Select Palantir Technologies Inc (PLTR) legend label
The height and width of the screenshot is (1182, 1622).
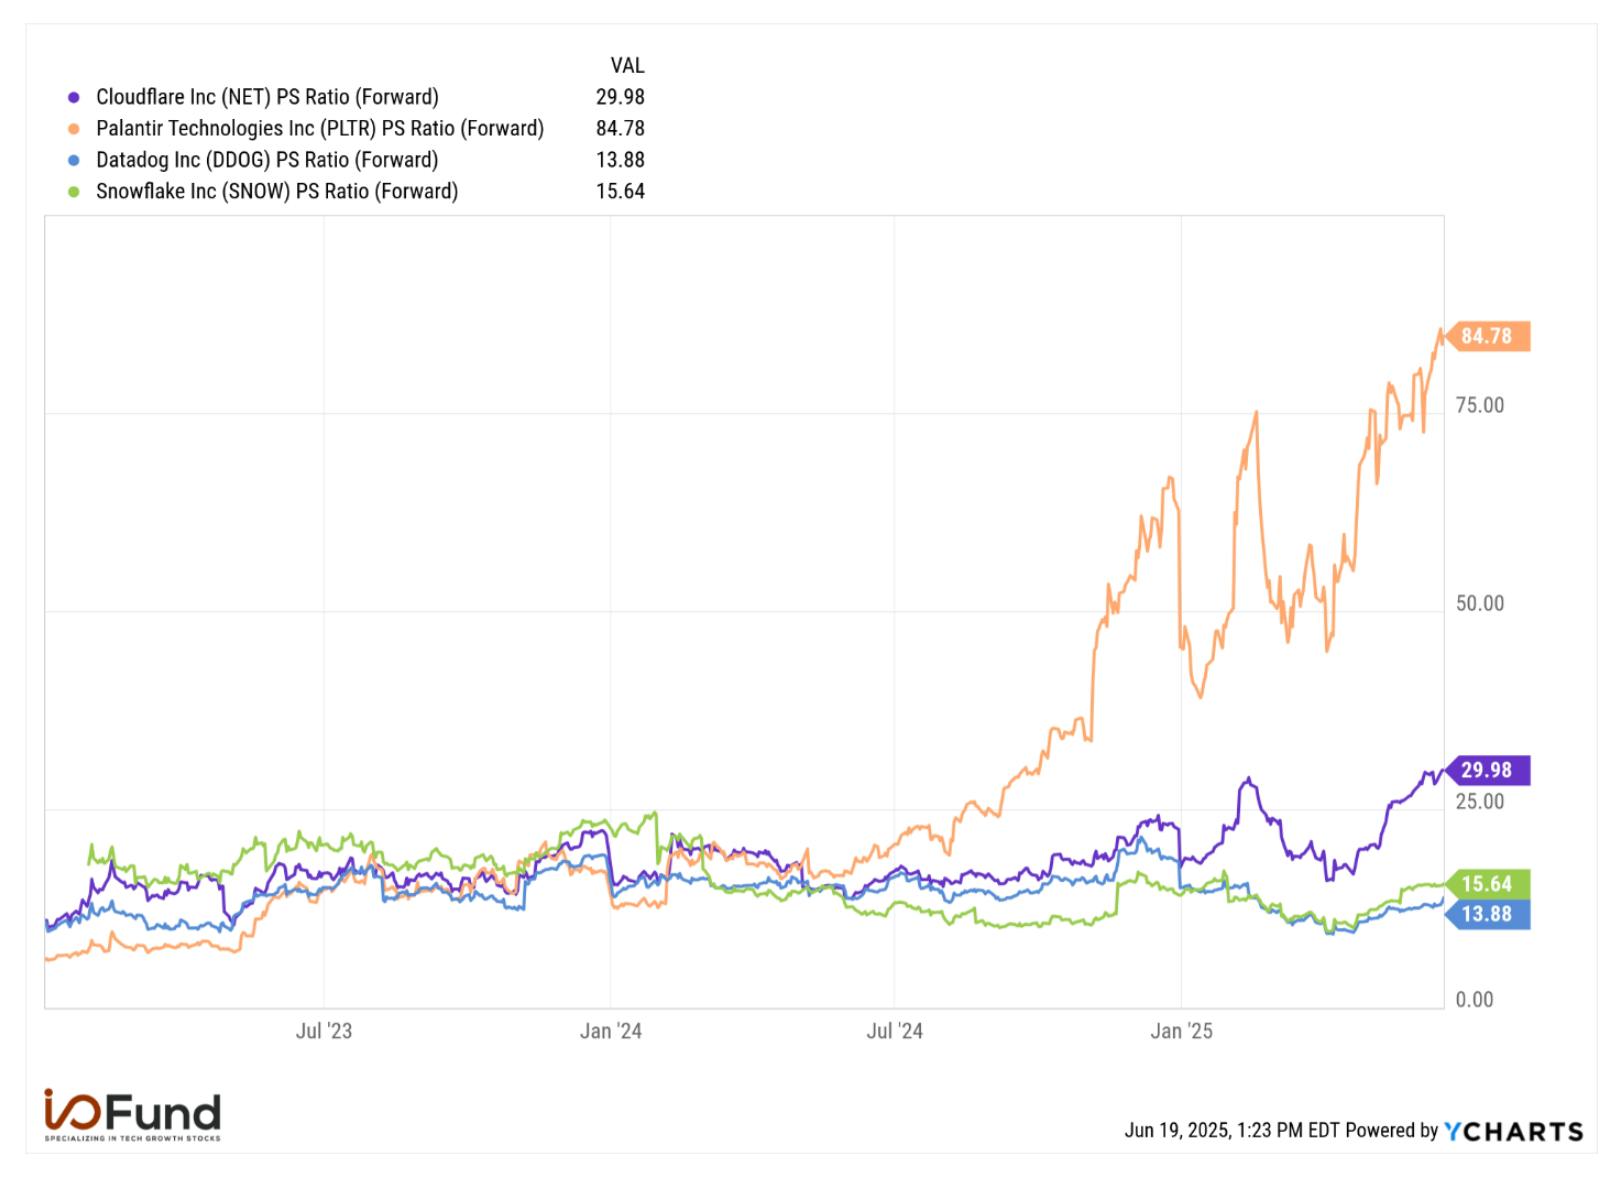pyautogui.click(x=320, y=128)
